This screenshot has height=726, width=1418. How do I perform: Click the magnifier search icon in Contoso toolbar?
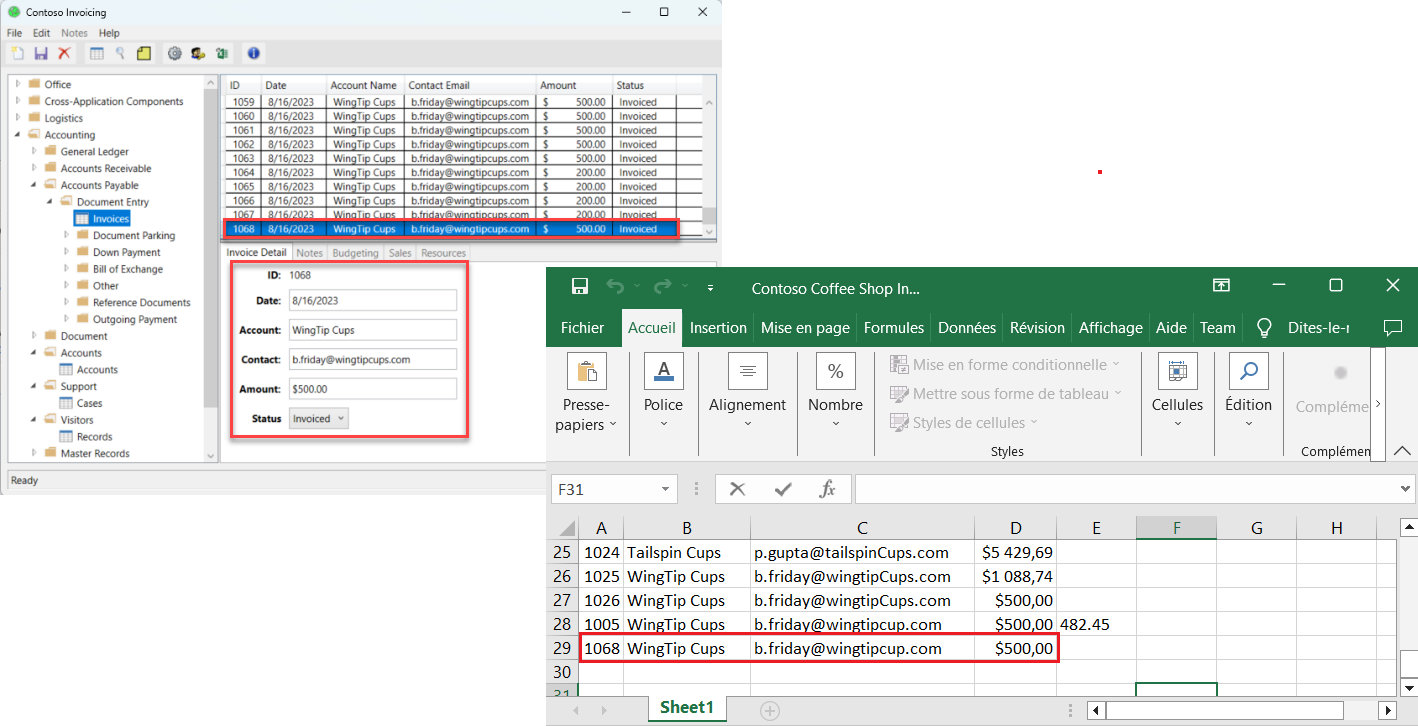[x=120, y=53]
